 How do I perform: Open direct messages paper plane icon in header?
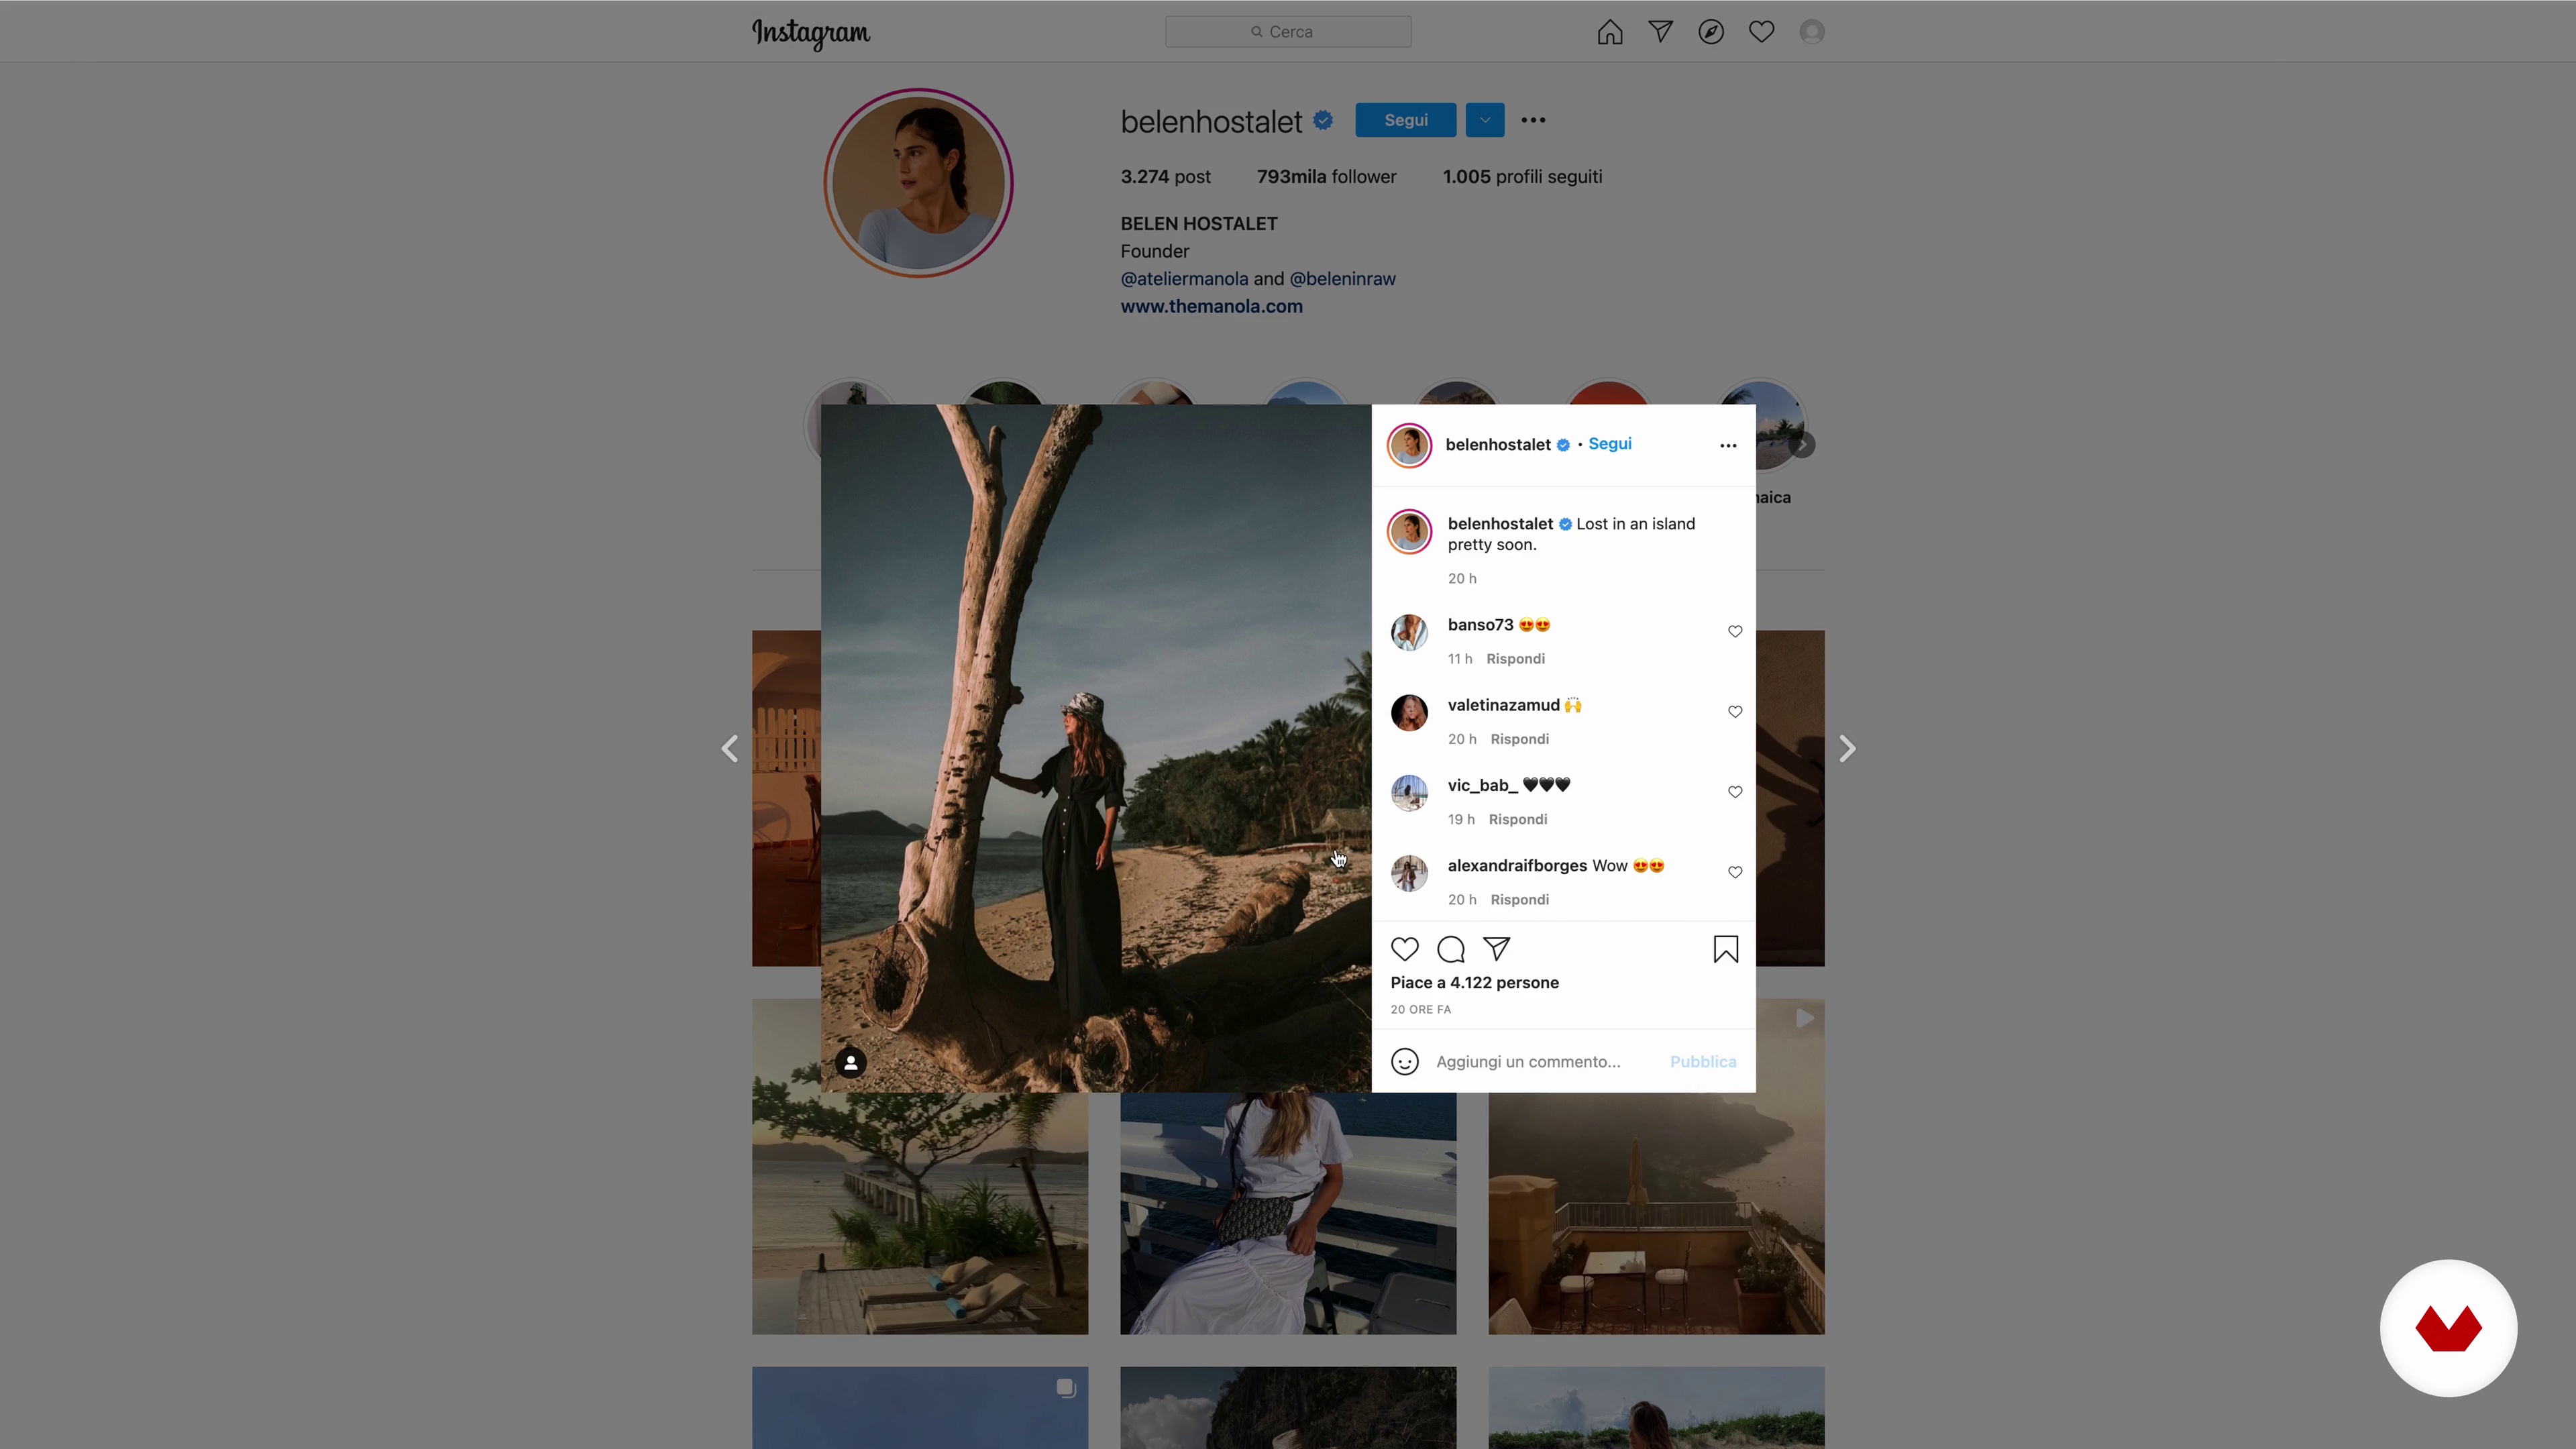(1660, 32)
